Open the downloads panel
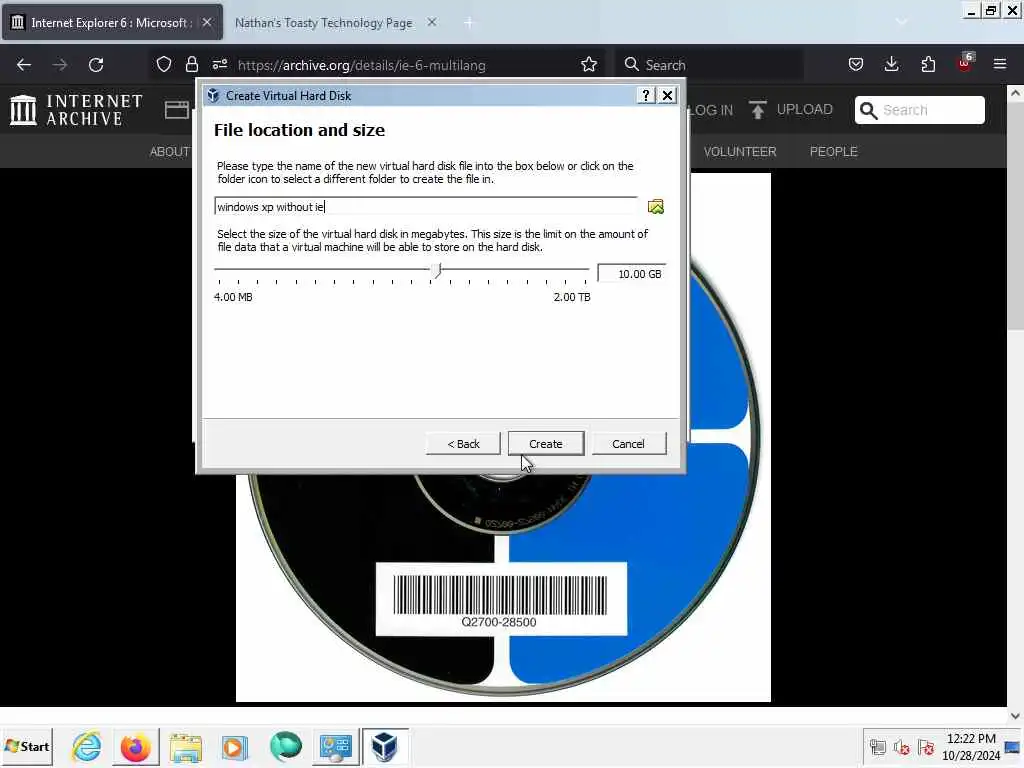The image size is (1024, 768). (891, 65)
